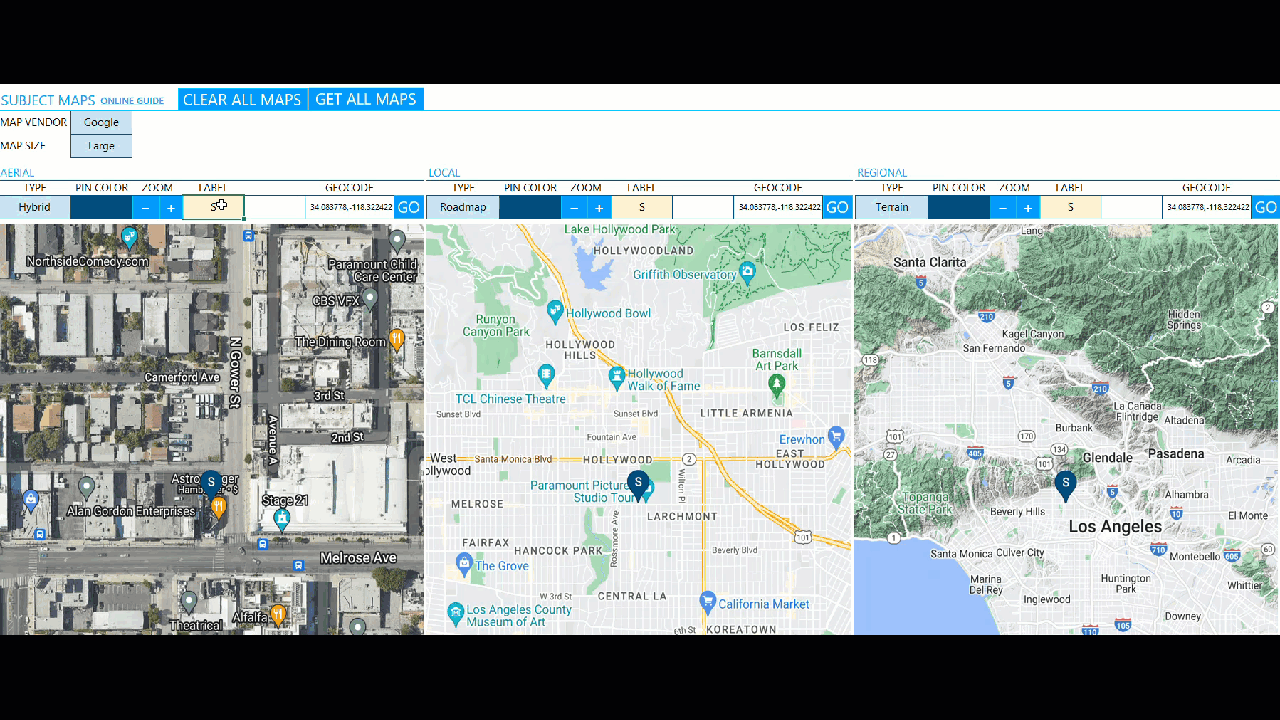Click the Local label field
Image resolution: width=1280 pixels, height=720 pixels.
(642, 207)
